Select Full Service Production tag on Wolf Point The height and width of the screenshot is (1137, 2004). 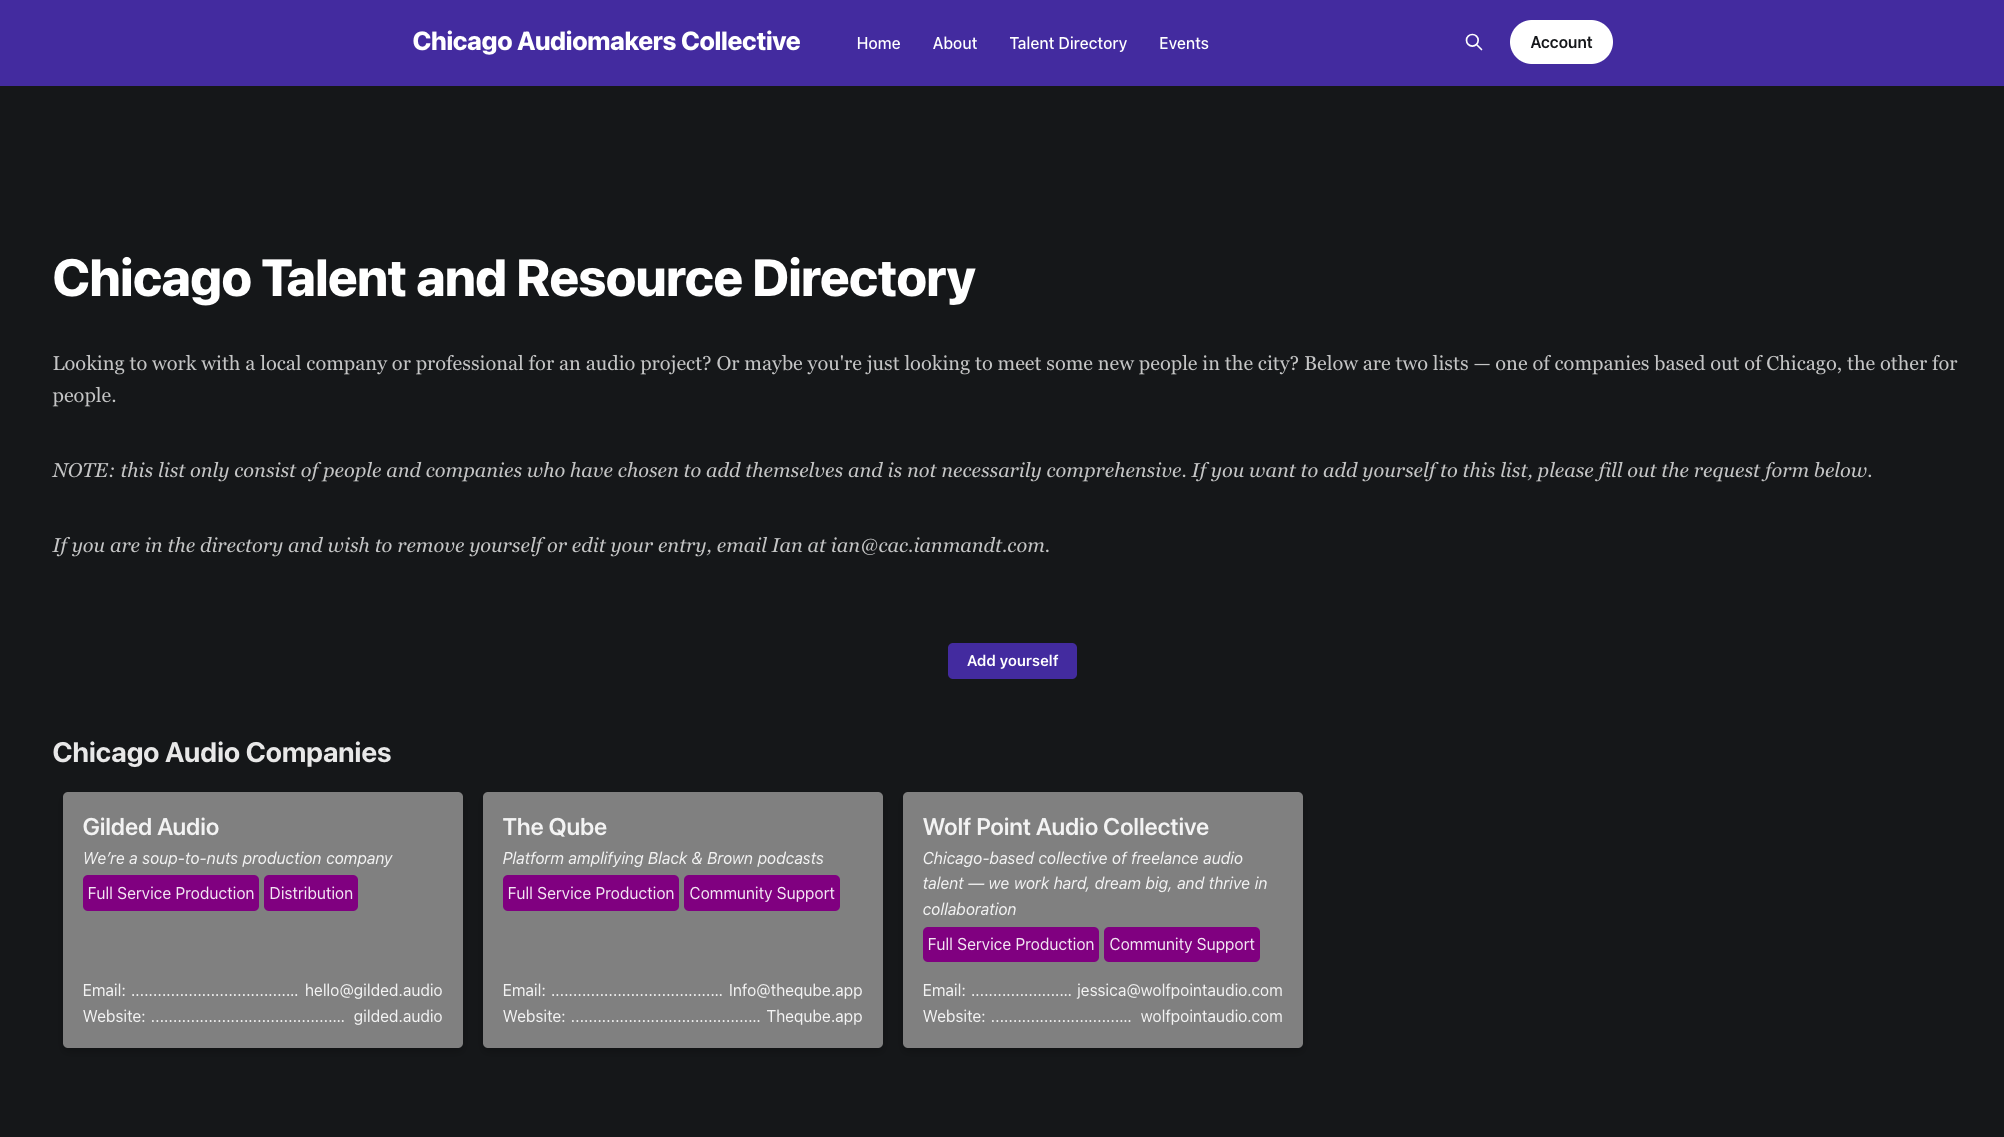pos(1011,944)
